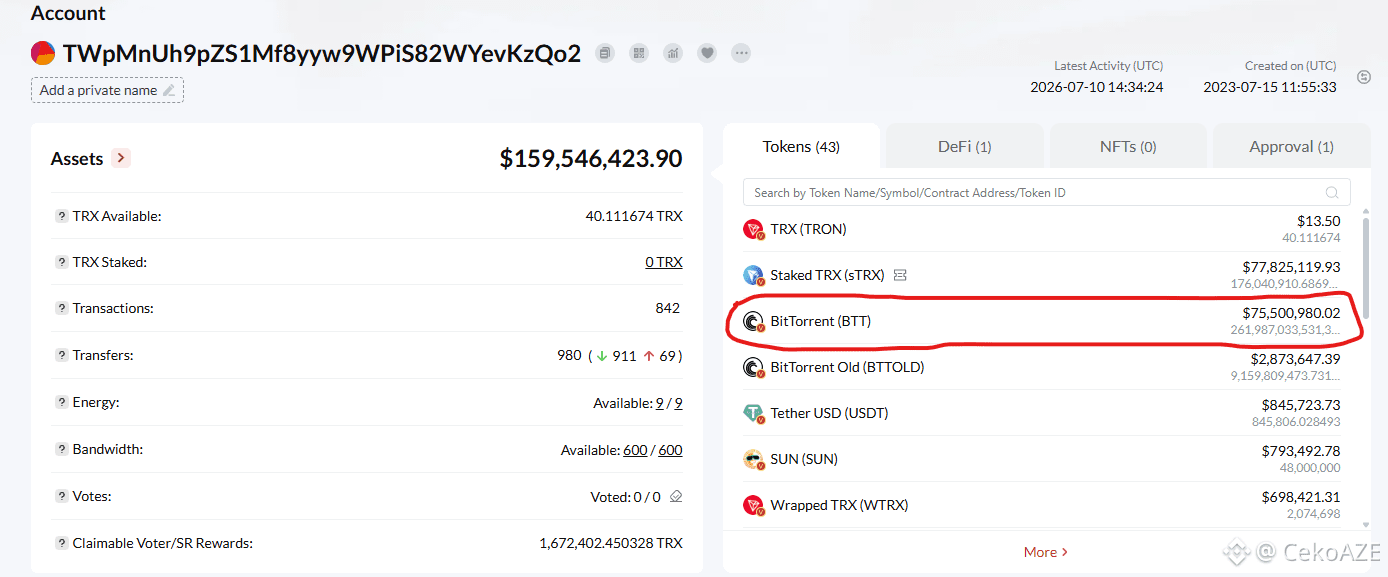The image size is (1388, 577).
Task: Click the help icon next to TRX Available
Action: pos(62,216)
